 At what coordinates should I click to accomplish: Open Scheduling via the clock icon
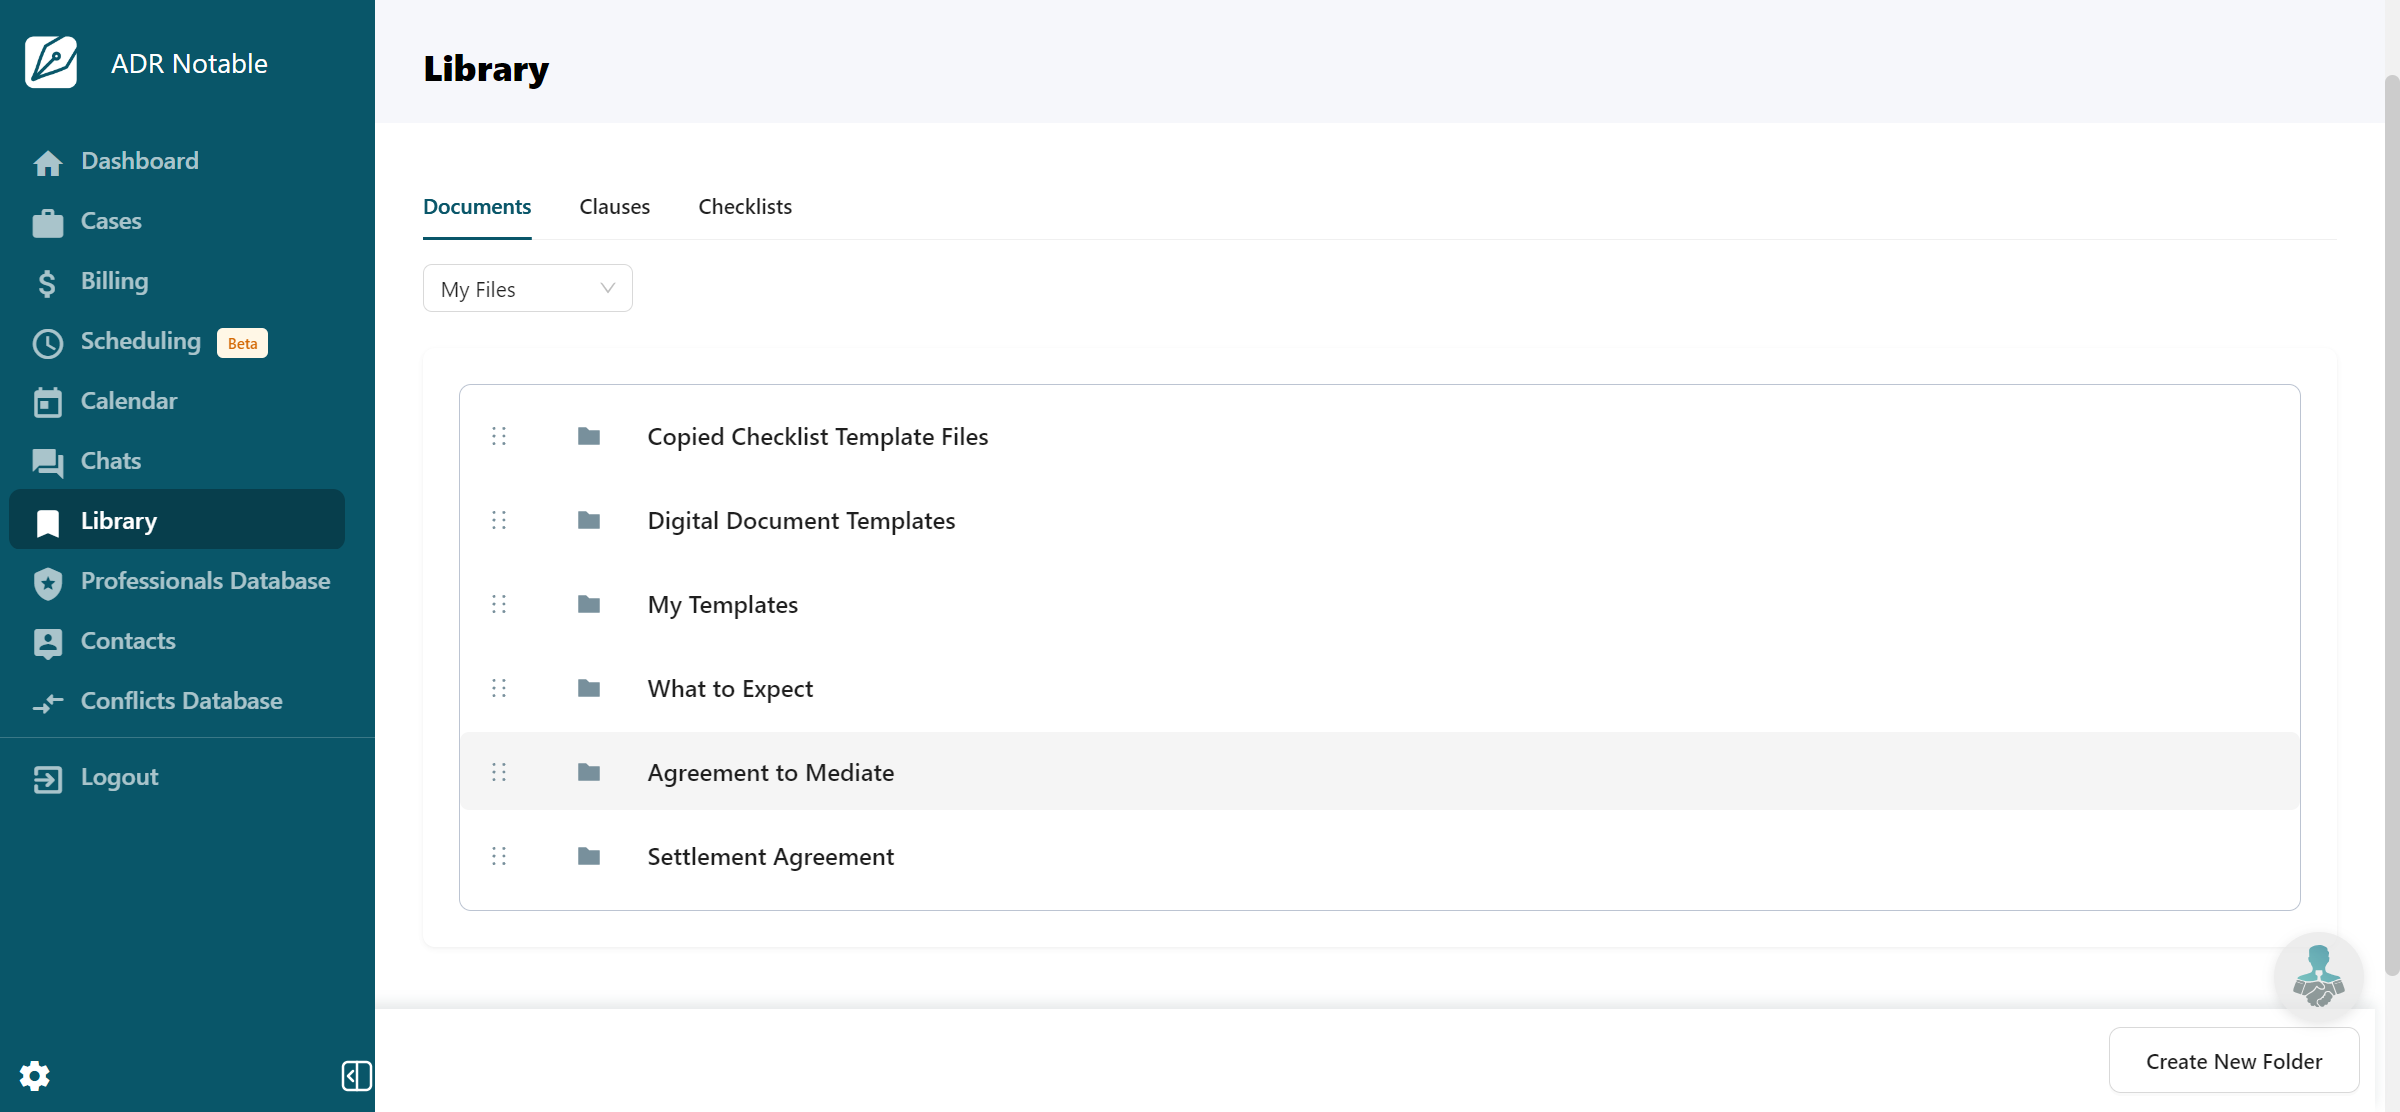[x=47, y=343]
